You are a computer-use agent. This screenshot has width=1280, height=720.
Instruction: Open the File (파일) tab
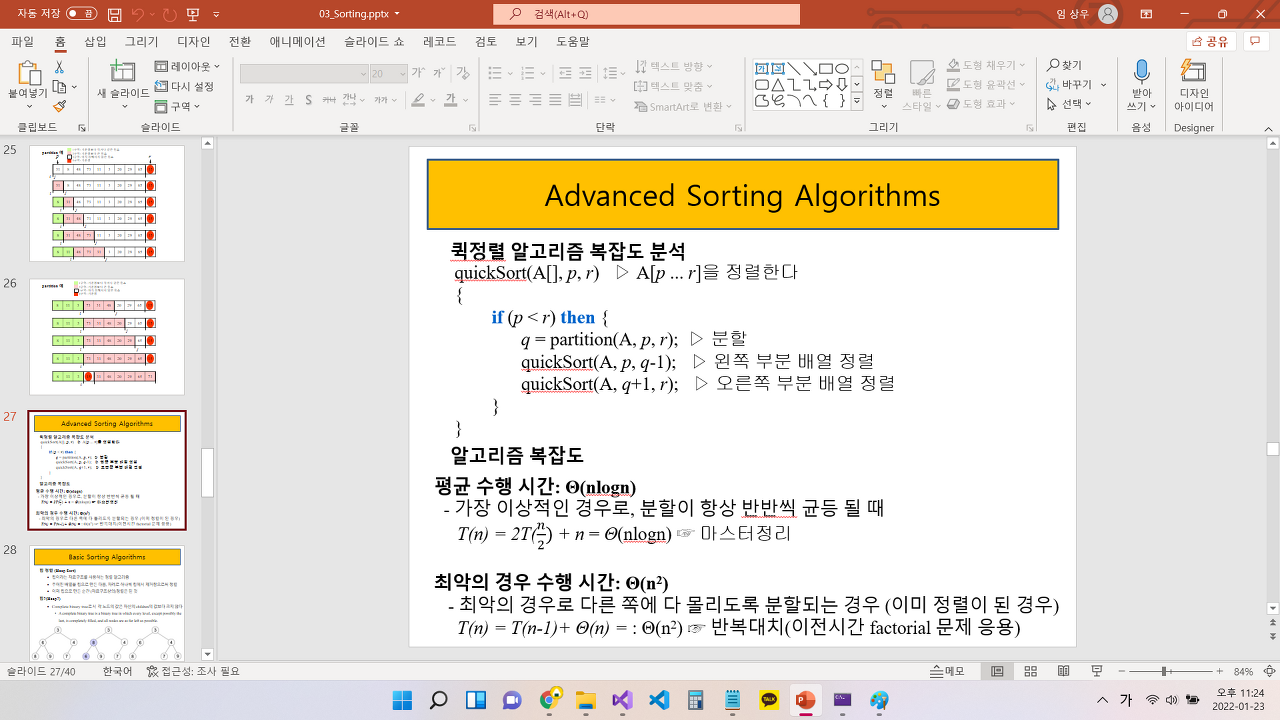point(23,42)
